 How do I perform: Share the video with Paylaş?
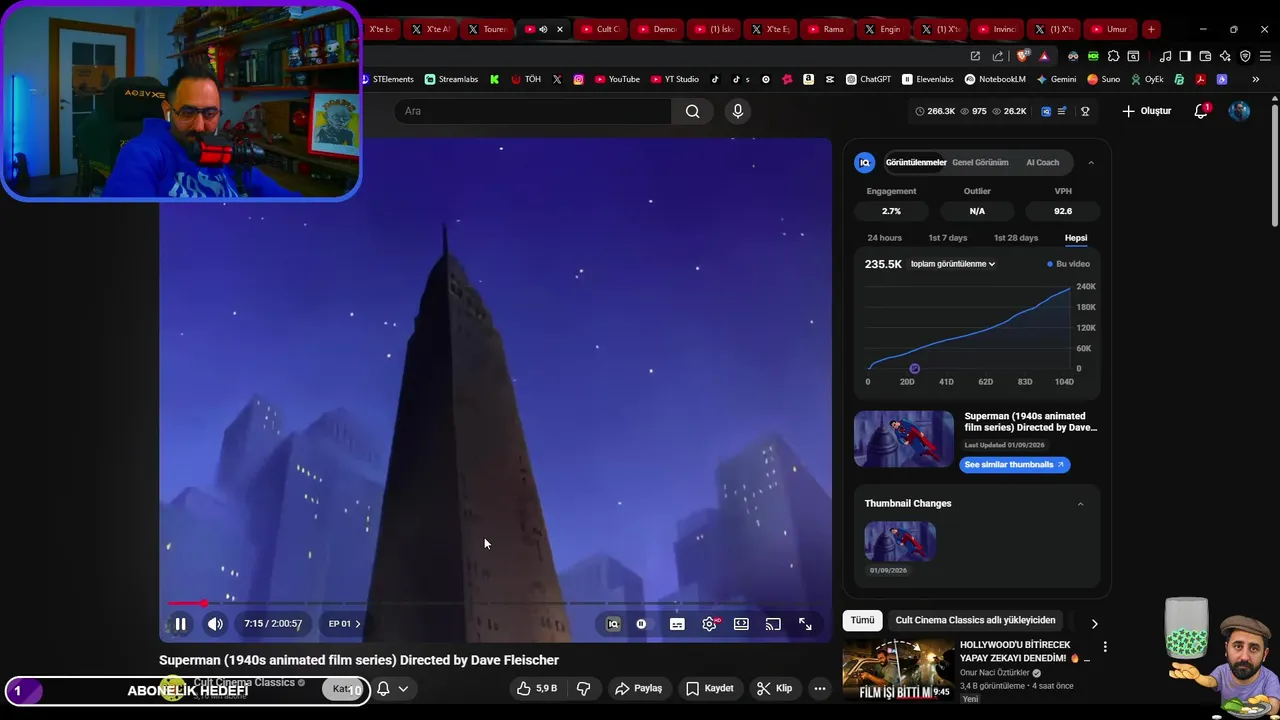[638, 688]
